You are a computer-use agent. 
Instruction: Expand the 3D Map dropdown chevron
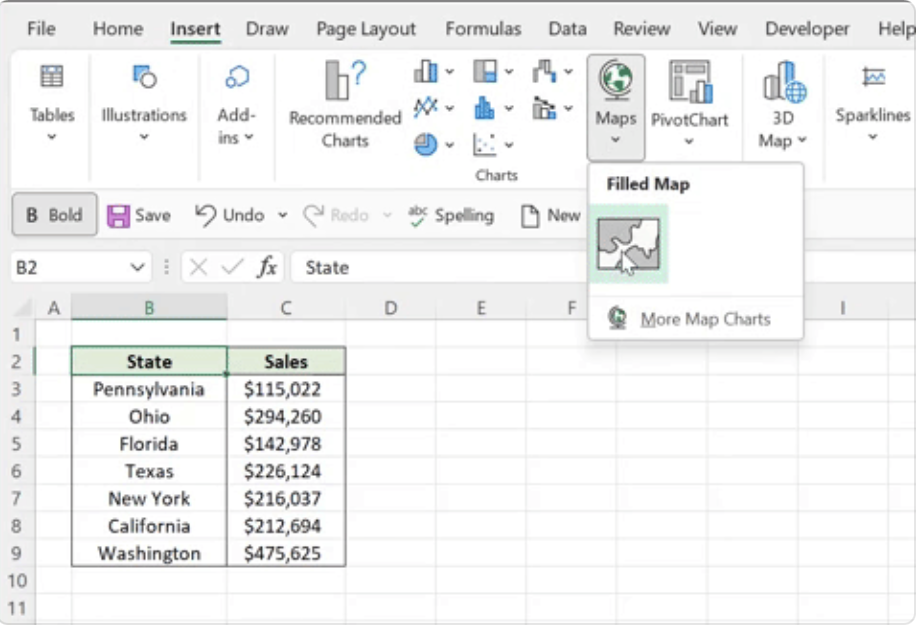point(802,140)
